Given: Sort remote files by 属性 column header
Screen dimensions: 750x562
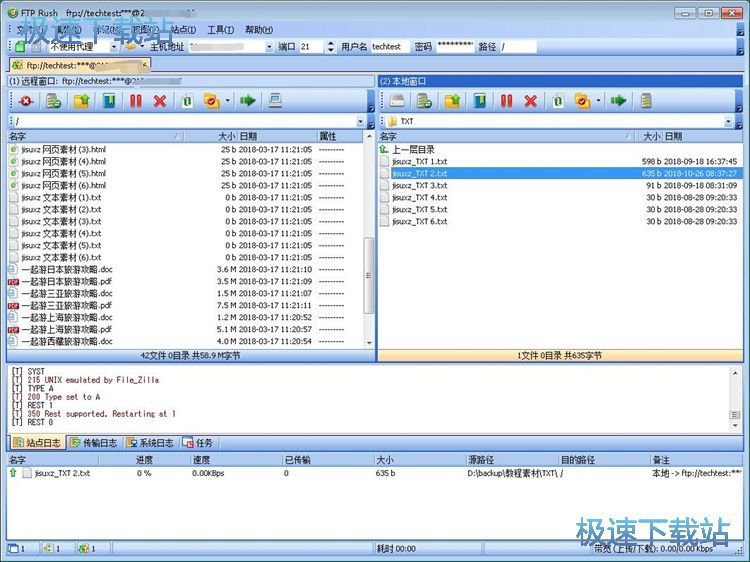Looking at the screenshot, I should pyautogui.click(x=340, y=137).
